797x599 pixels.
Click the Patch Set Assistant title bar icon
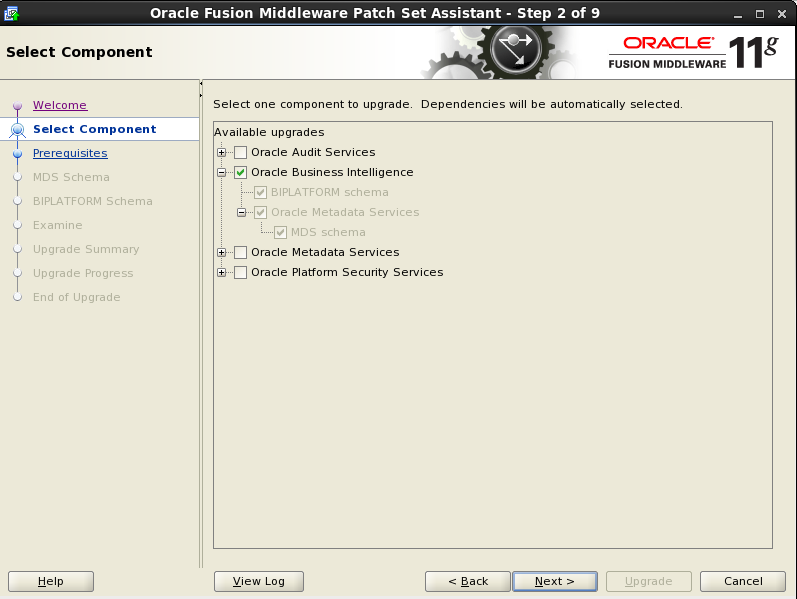pyautogui.click(x=11, y=13)
